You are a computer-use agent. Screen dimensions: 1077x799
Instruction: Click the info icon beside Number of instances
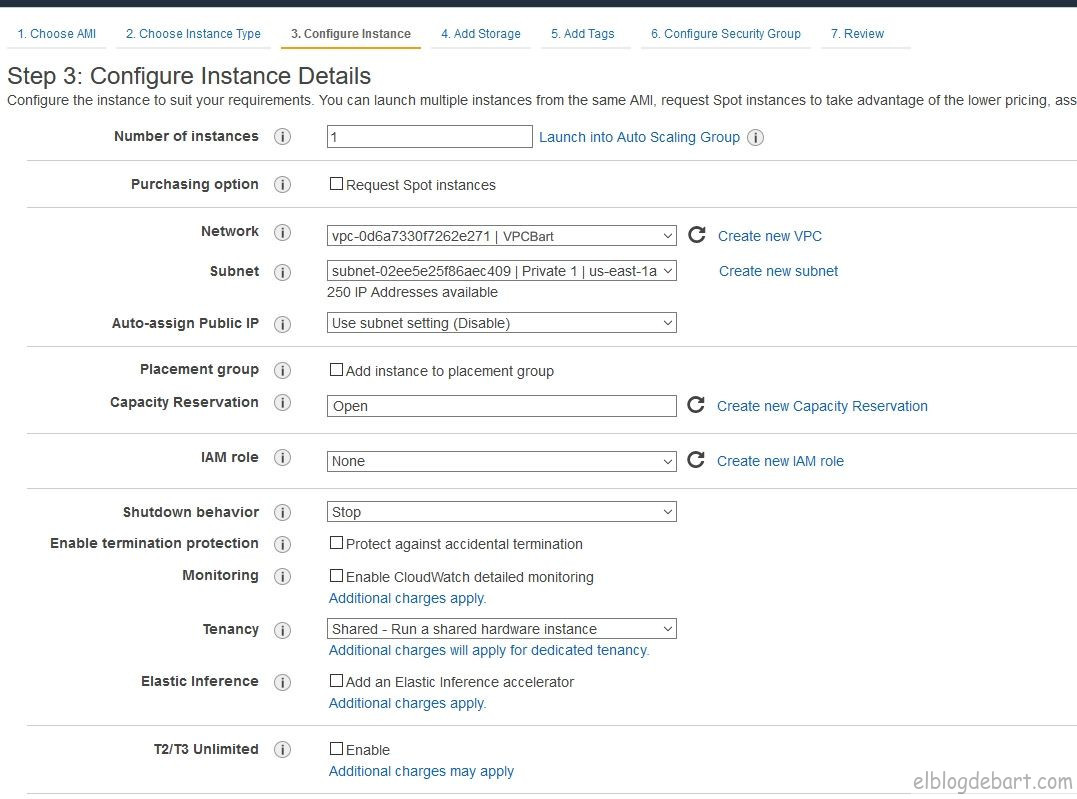click(x=282, y=137)
